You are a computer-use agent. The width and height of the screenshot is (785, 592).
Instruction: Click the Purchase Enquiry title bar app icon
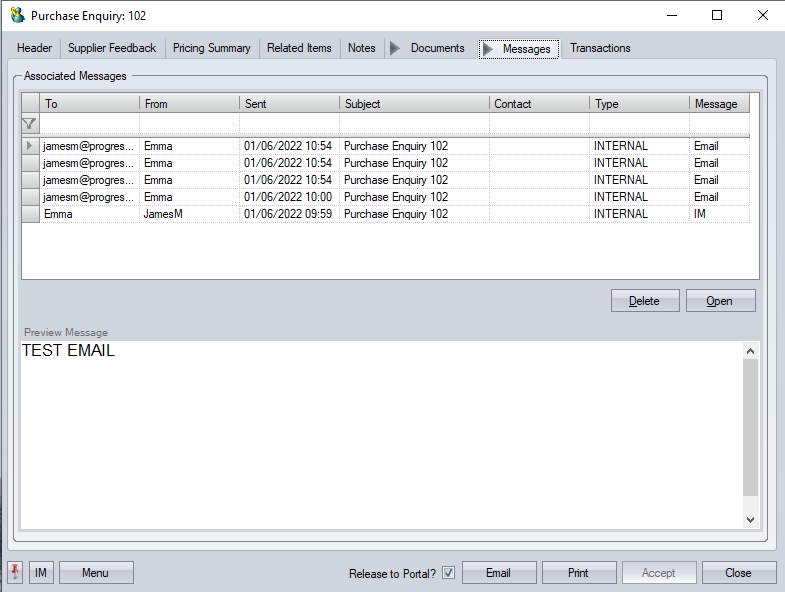(17, 15)
